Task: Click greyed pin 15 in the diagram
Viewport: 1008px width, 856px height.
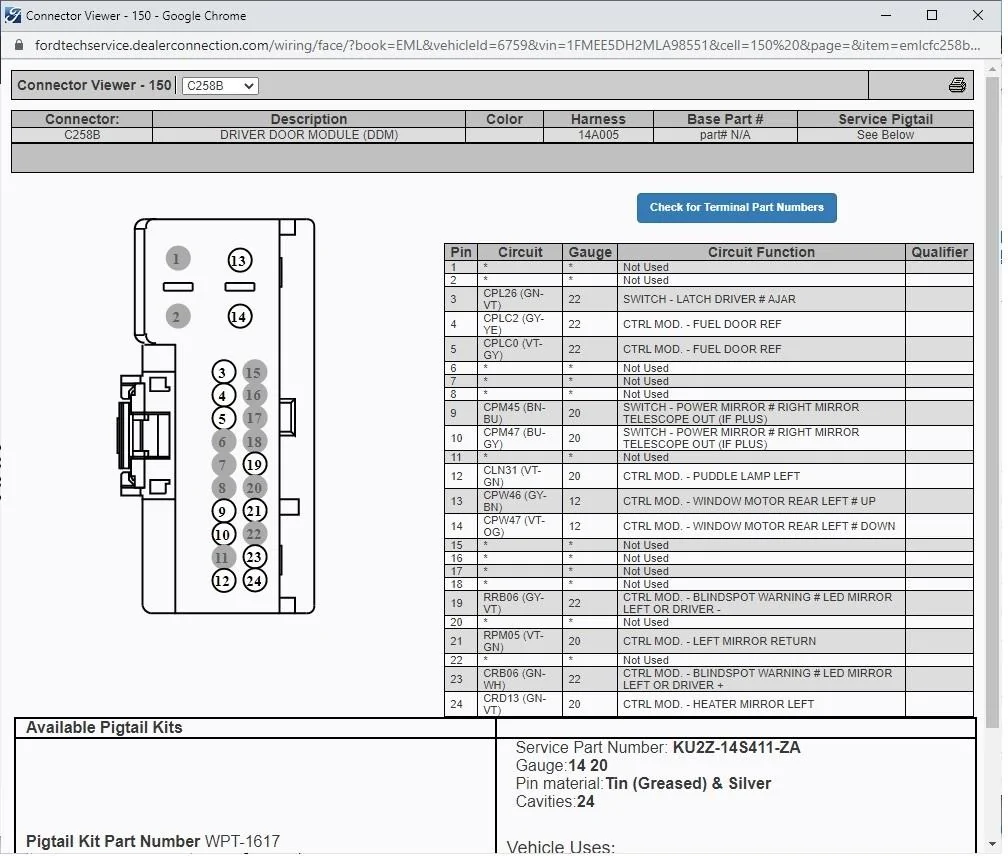Action: (x=255, y=372)
